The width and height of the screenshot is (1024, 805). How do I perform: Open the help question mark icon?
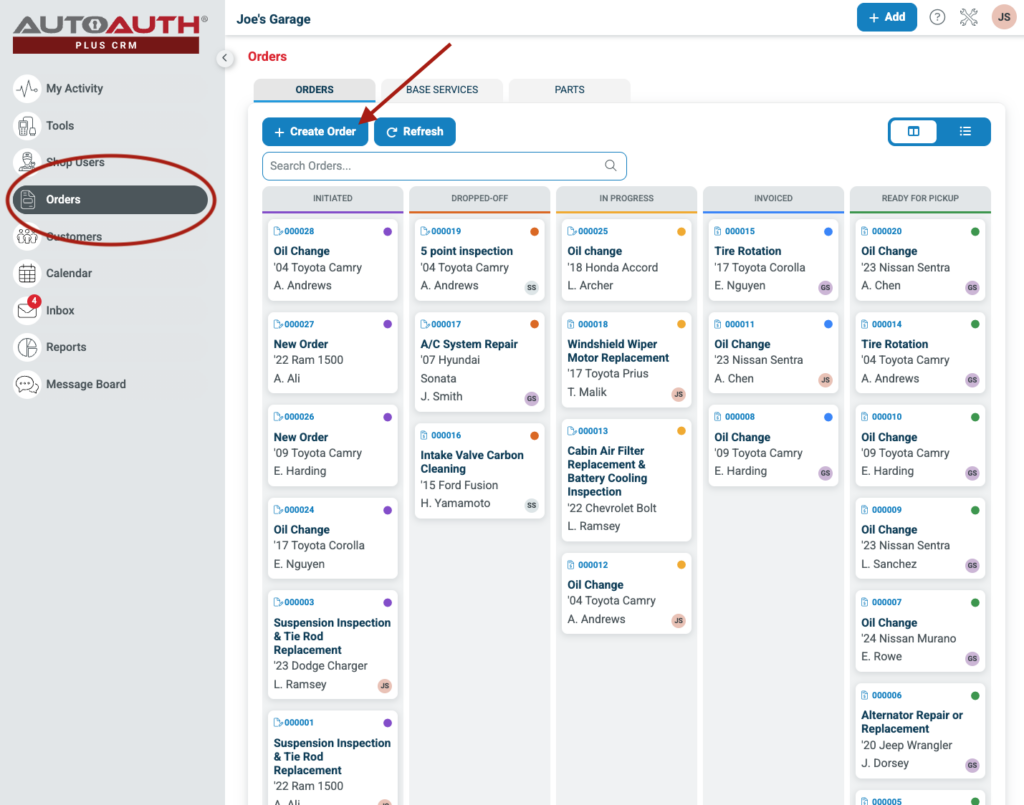(936, 17)
